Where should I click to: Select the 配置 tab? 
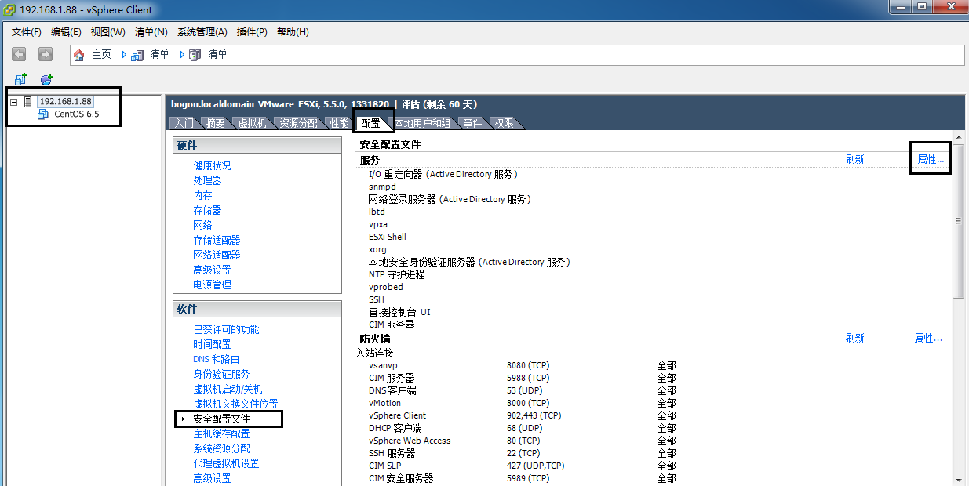(x=371, y=123)
